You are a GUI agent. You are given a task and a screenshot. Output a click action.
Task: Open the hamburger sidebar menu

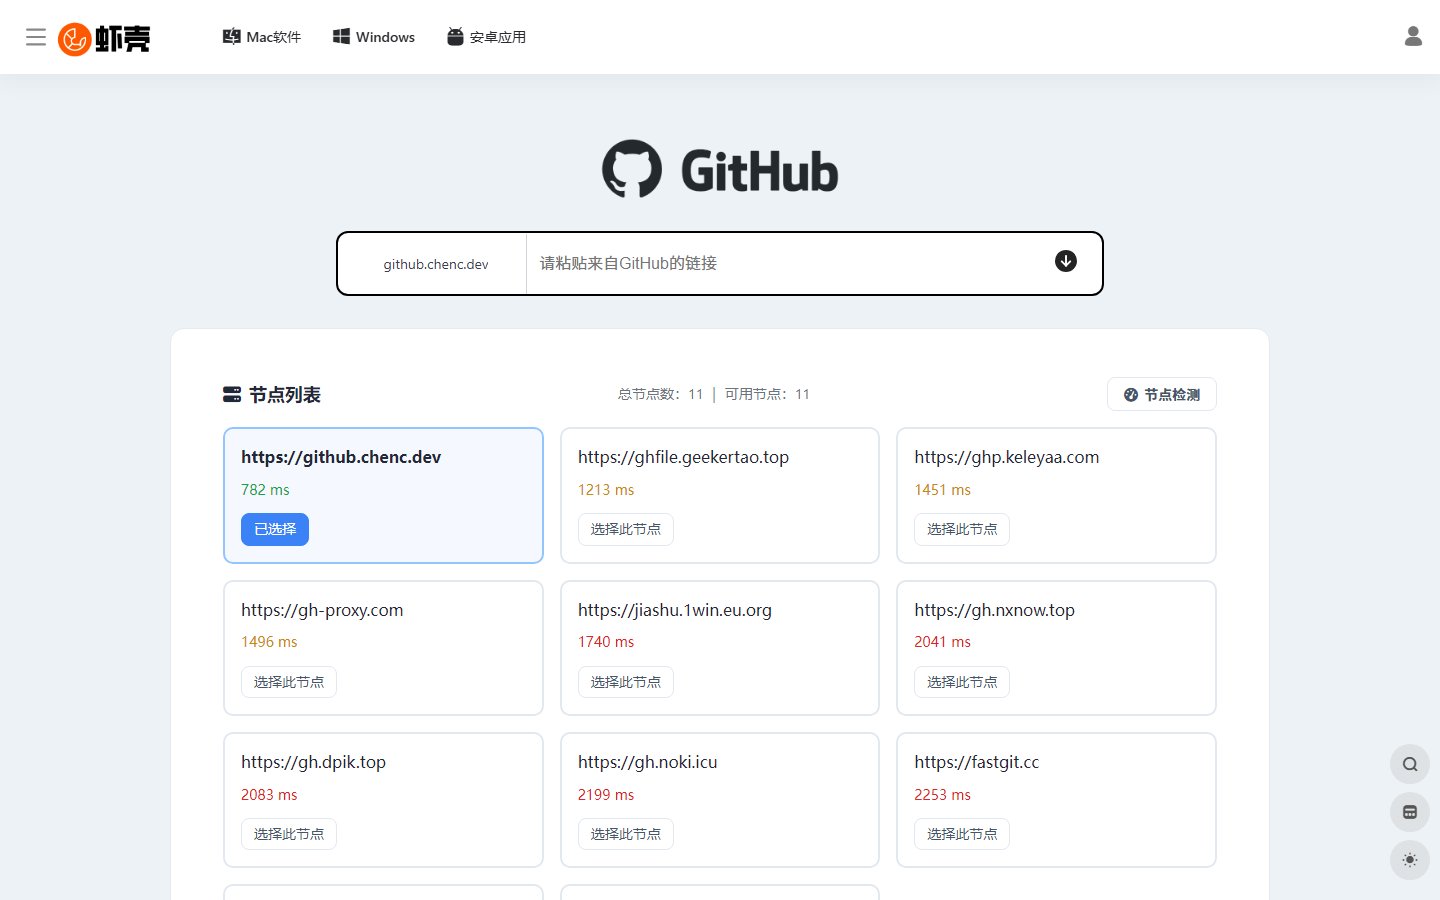click(36, 37)
